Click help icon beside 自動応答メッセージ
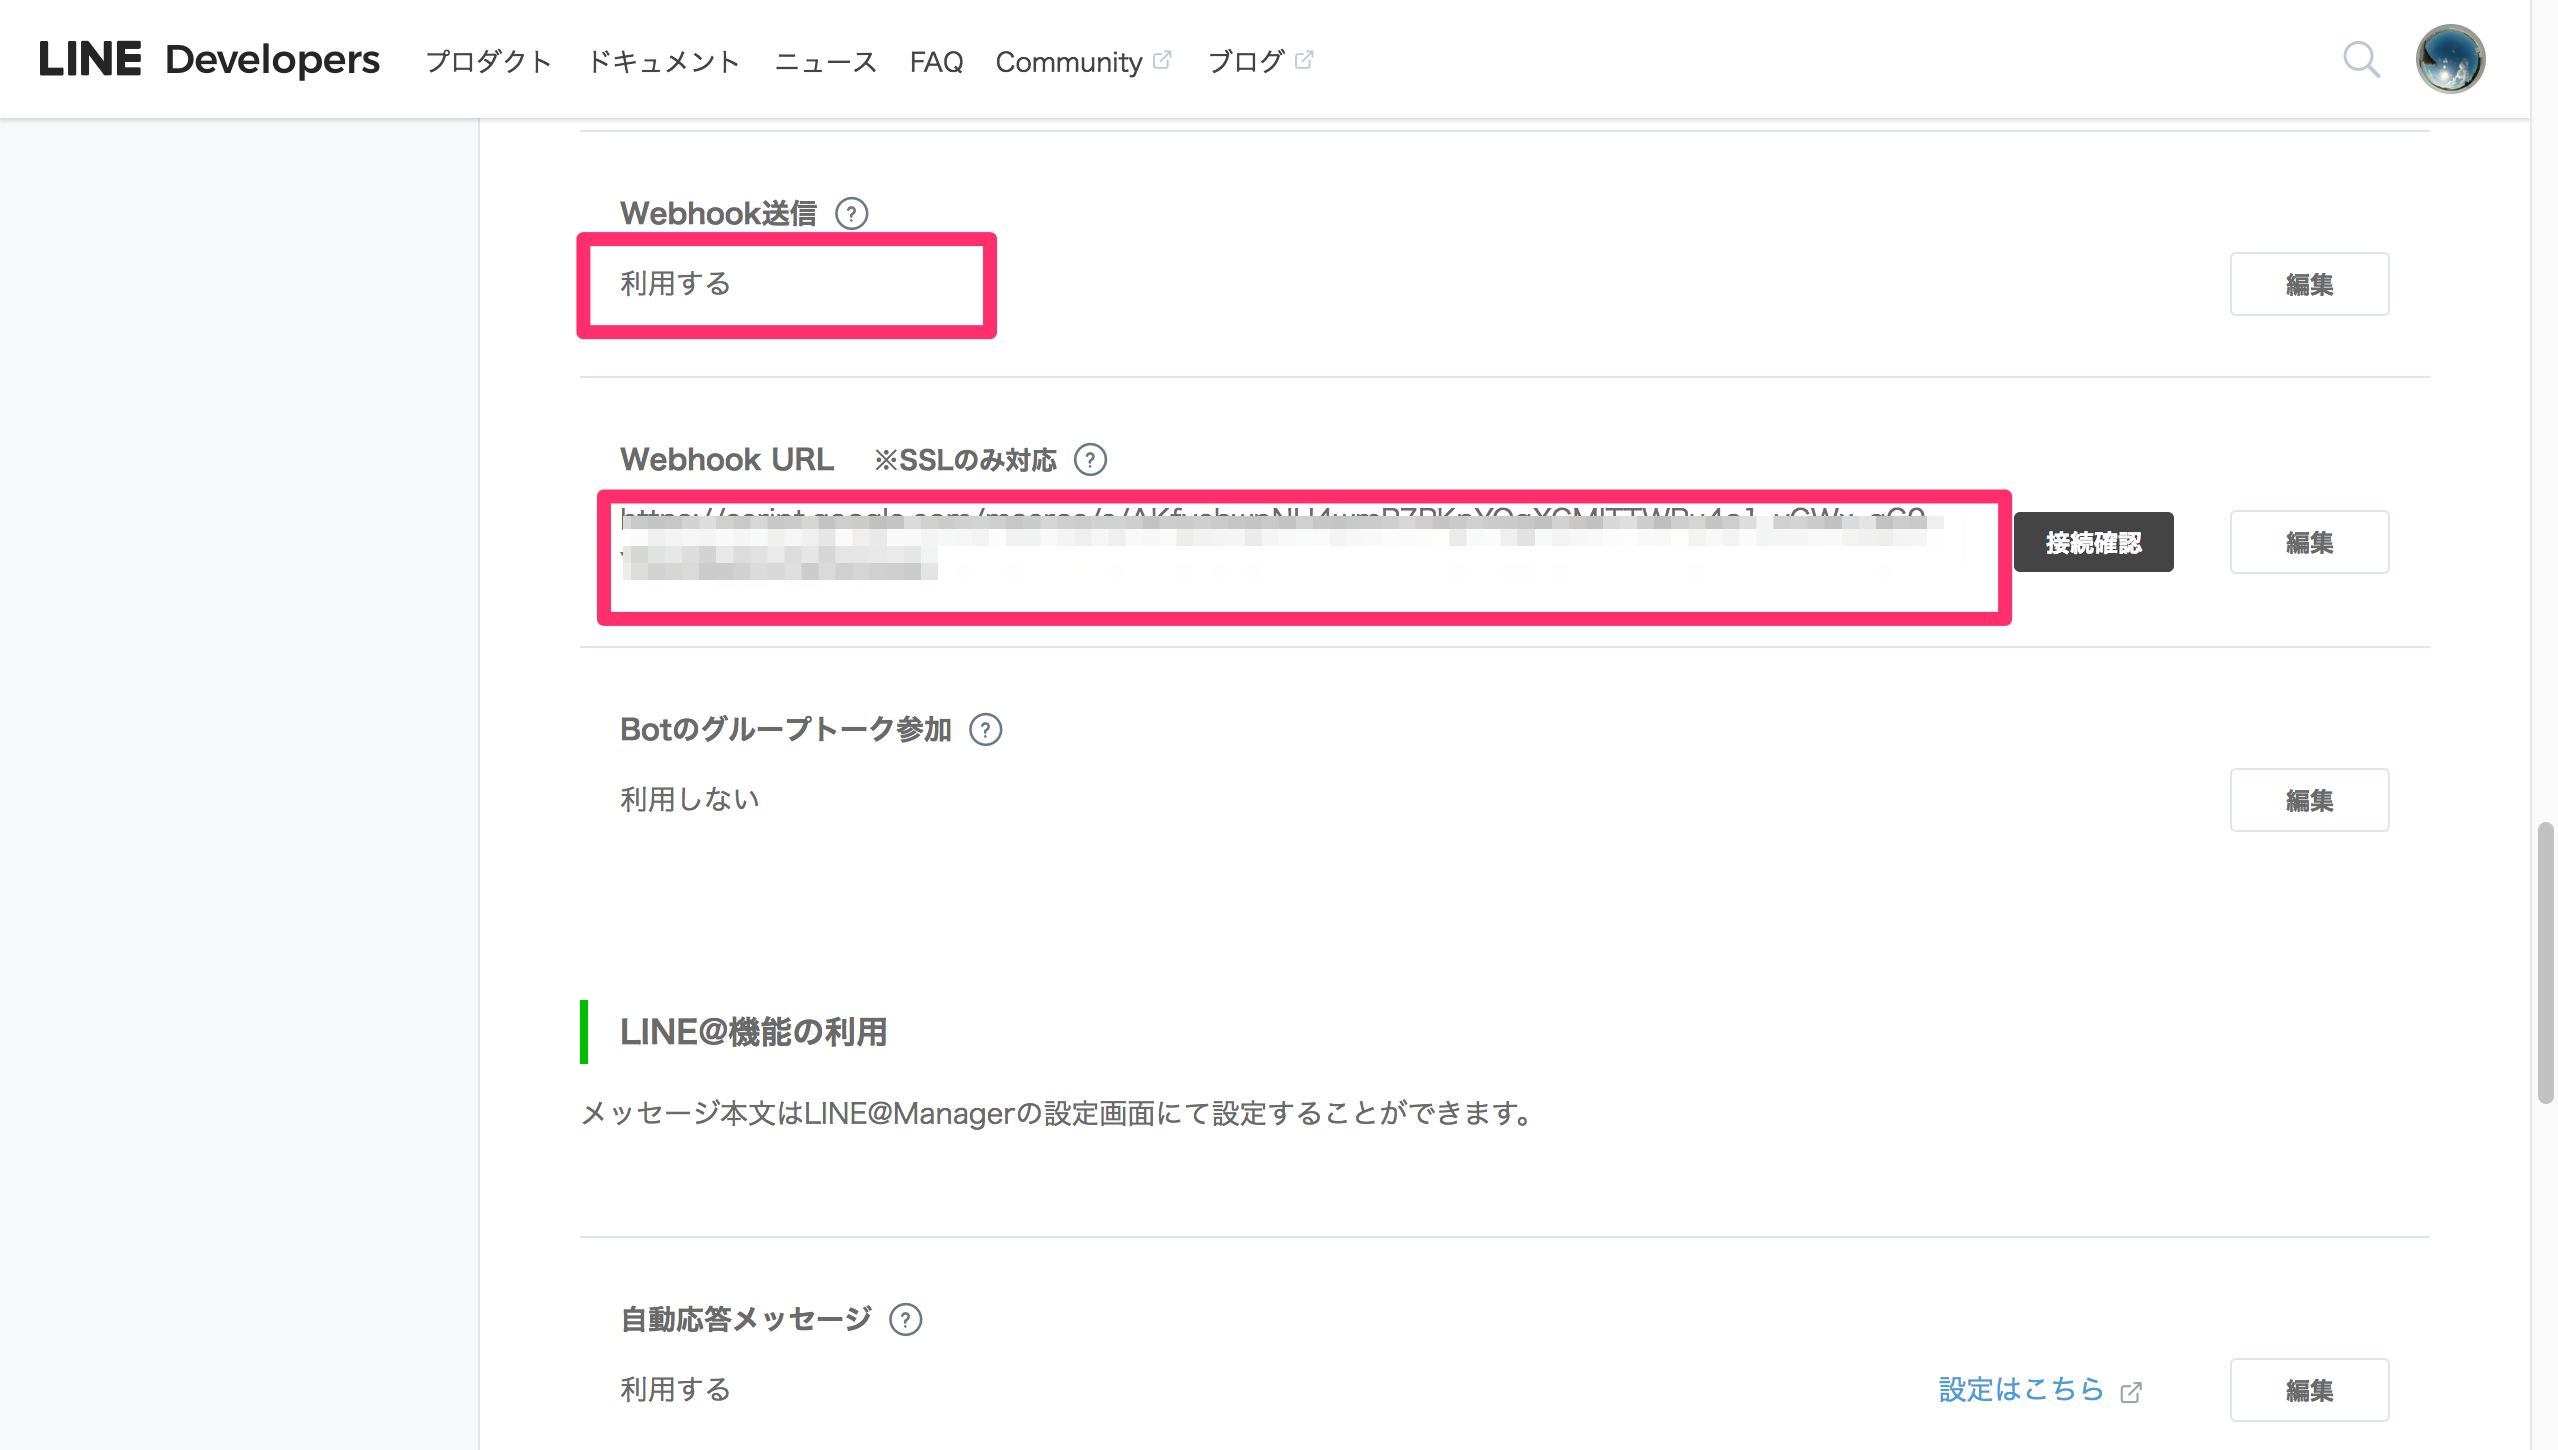 (905, 1320)
